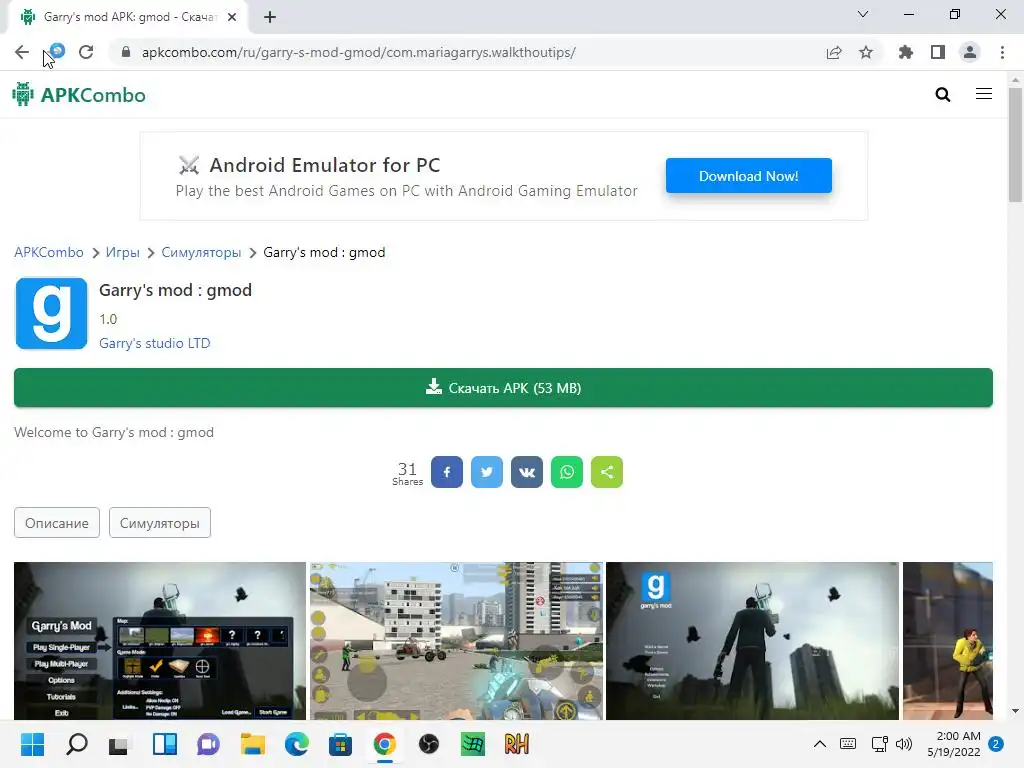The width and height of the screenshot is (1024, 768).
Task: Click the Симуляторы tag button
Action: (x=159, y=523)
